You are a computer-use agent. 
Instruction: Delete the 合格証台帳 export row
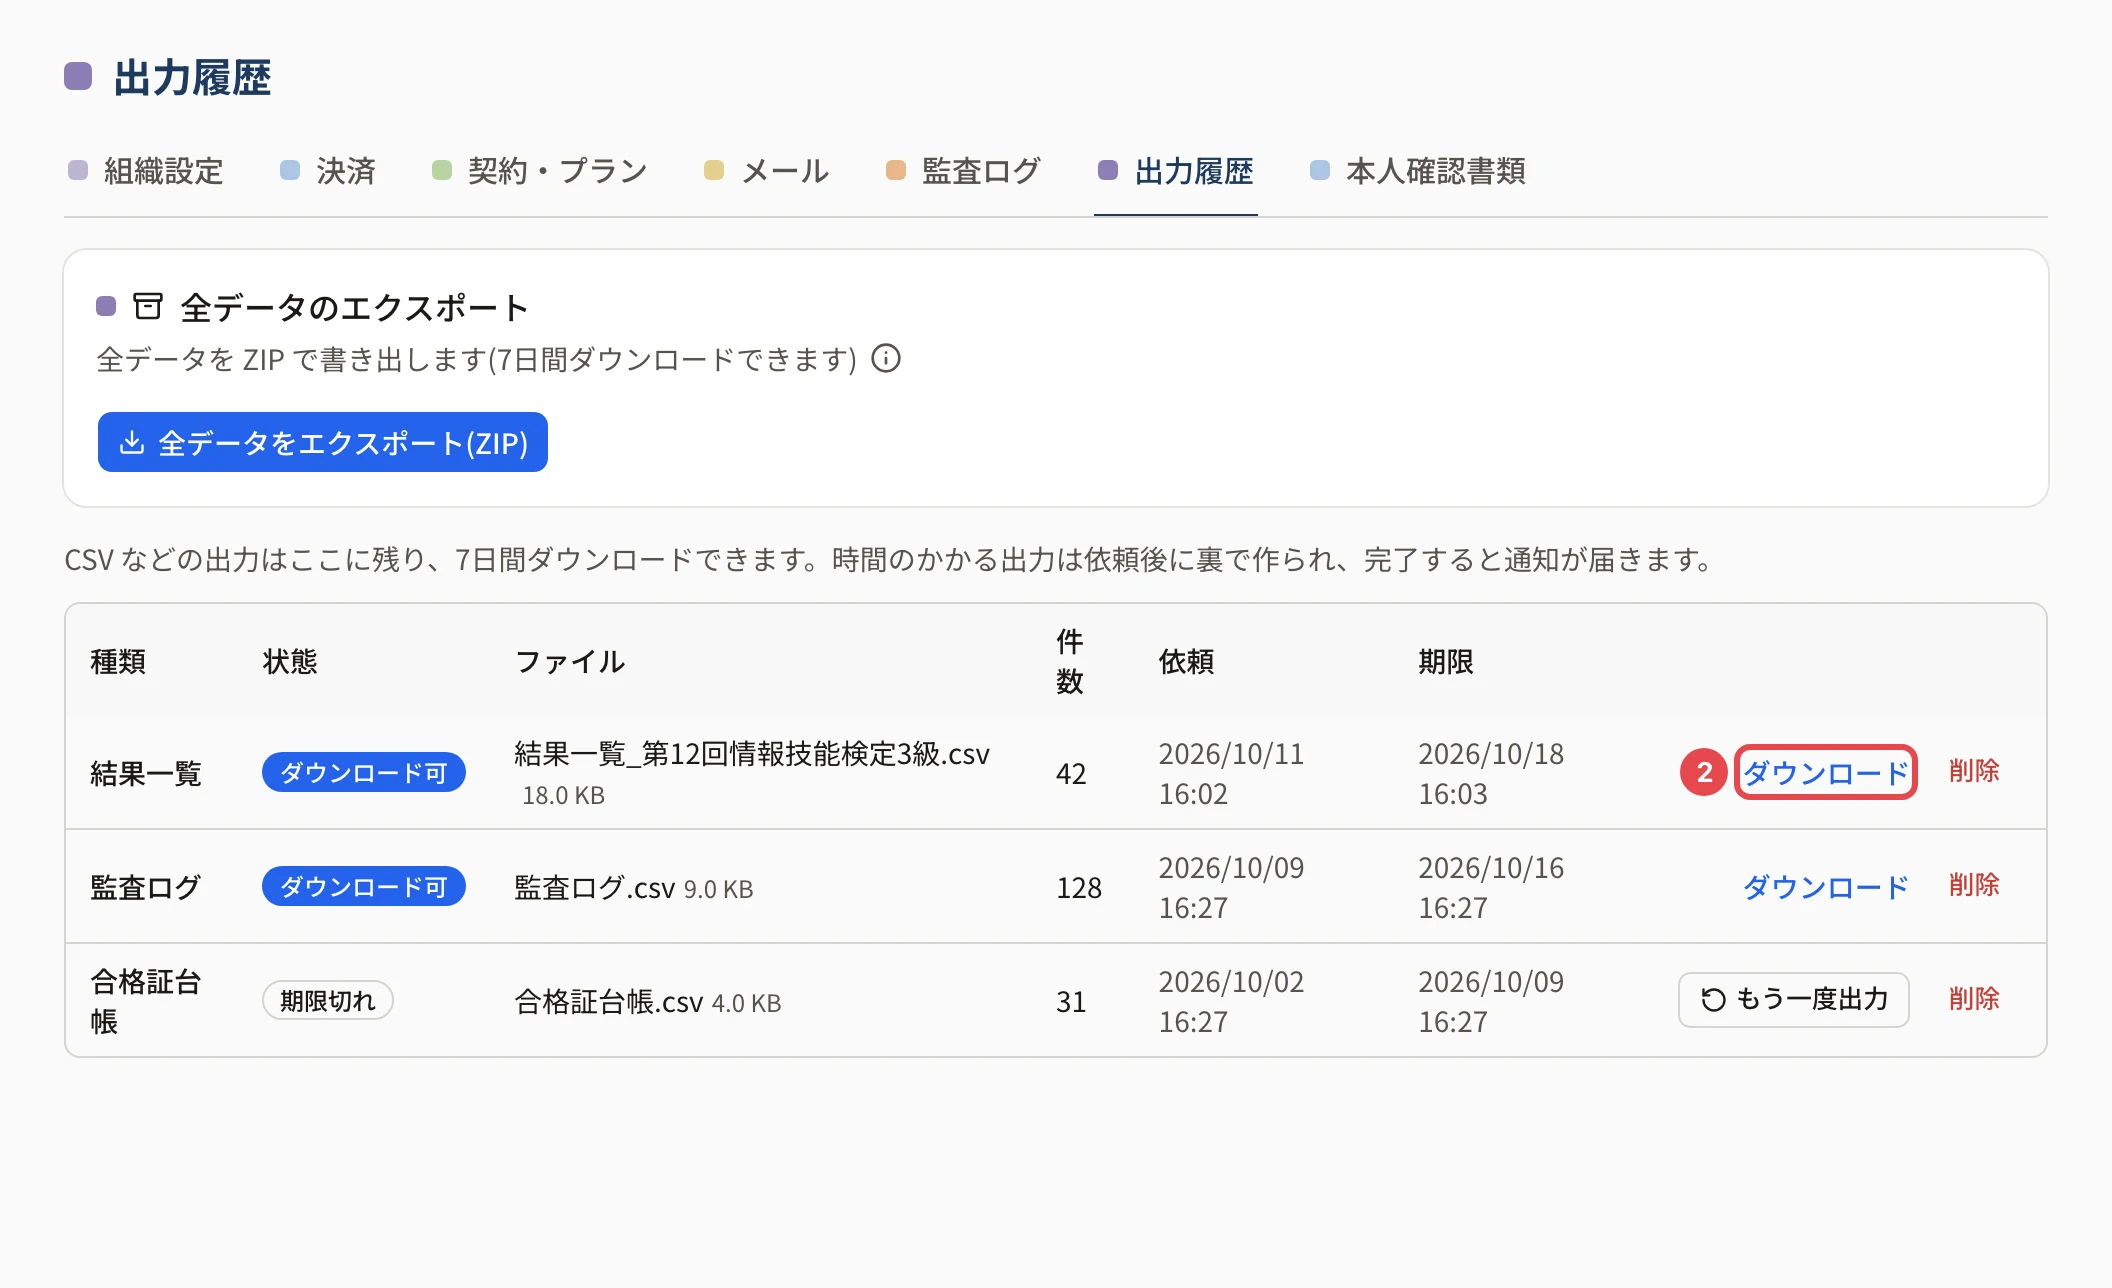coord(1974,999)
